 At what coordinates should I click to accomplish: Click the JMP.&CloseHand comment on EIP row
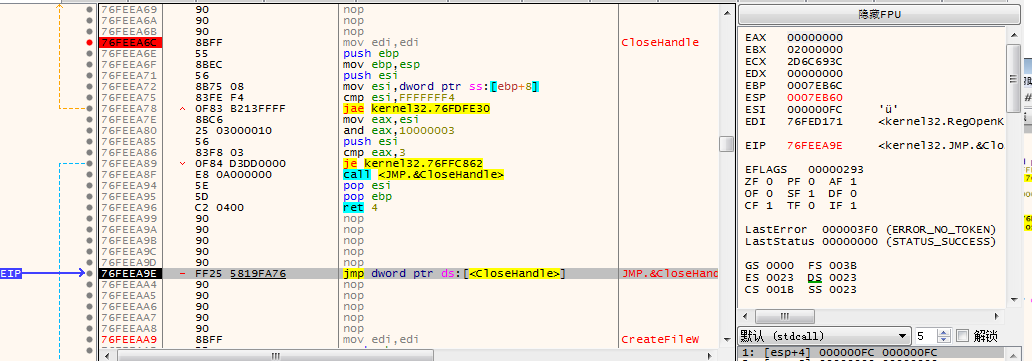coord(670,273)
